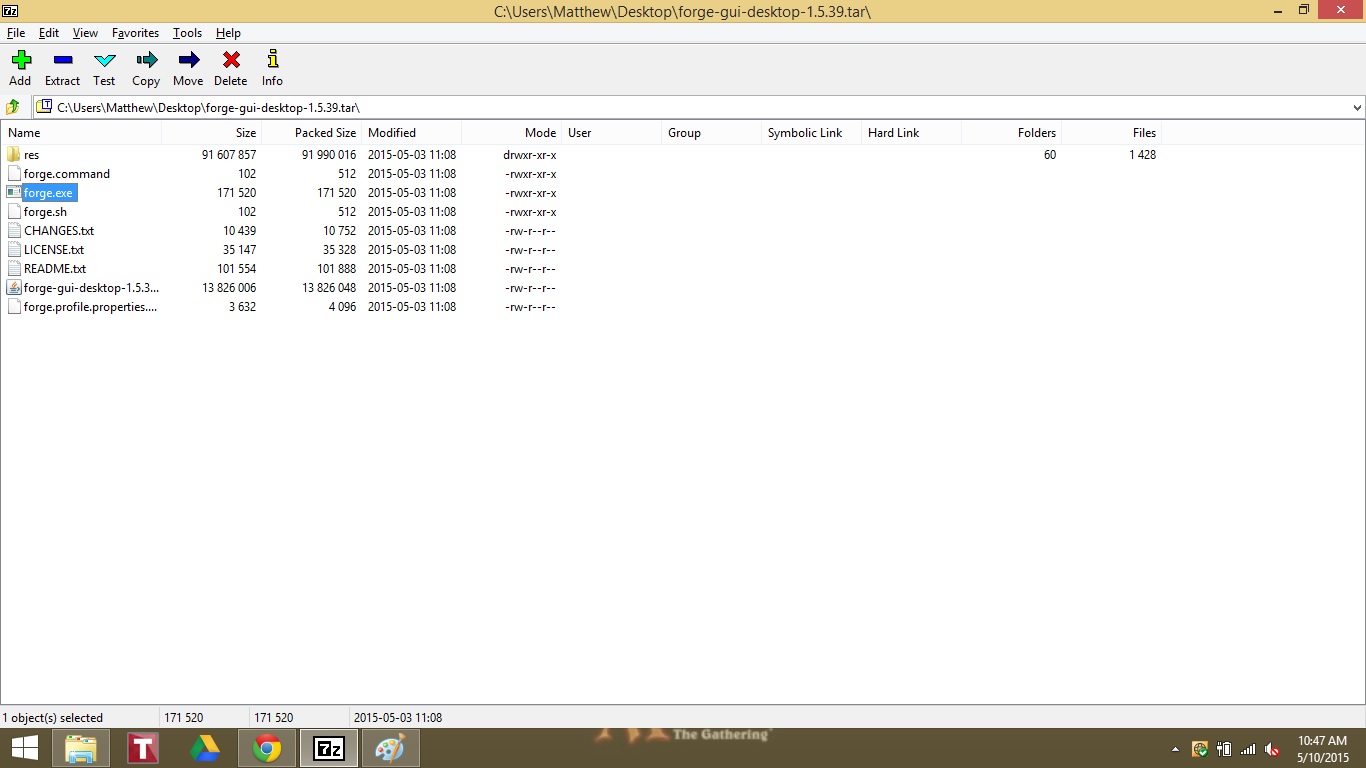Show hidden system tray icons
The image size is (1366, 768).
(x=1175, y=749)
